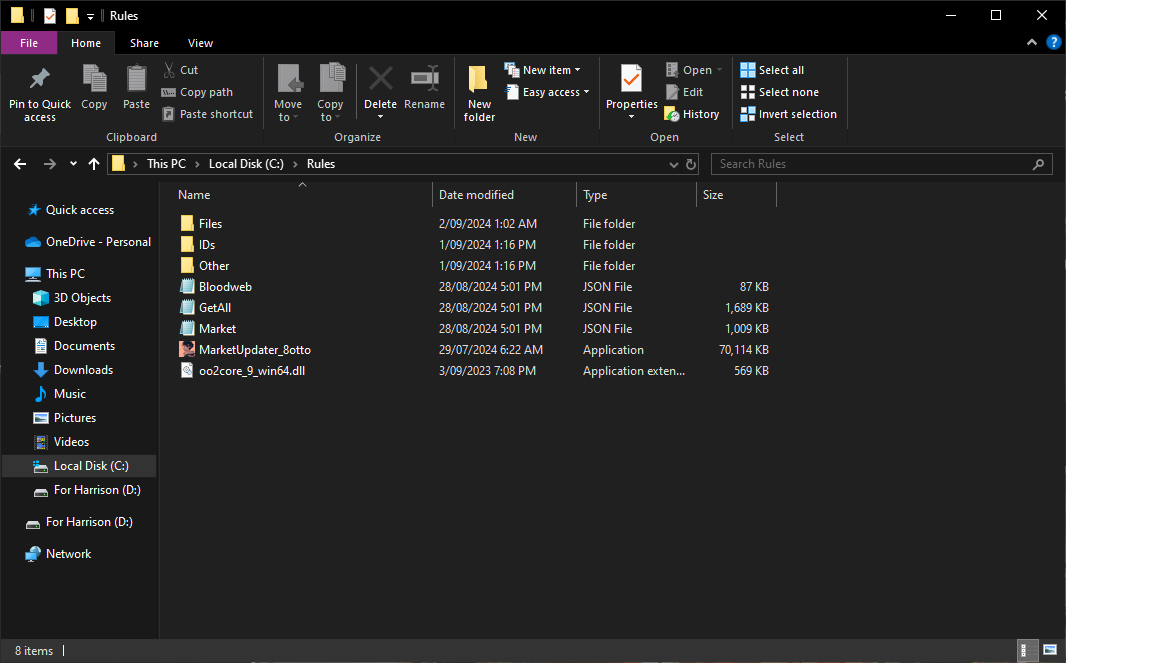Click Select all

772,70
